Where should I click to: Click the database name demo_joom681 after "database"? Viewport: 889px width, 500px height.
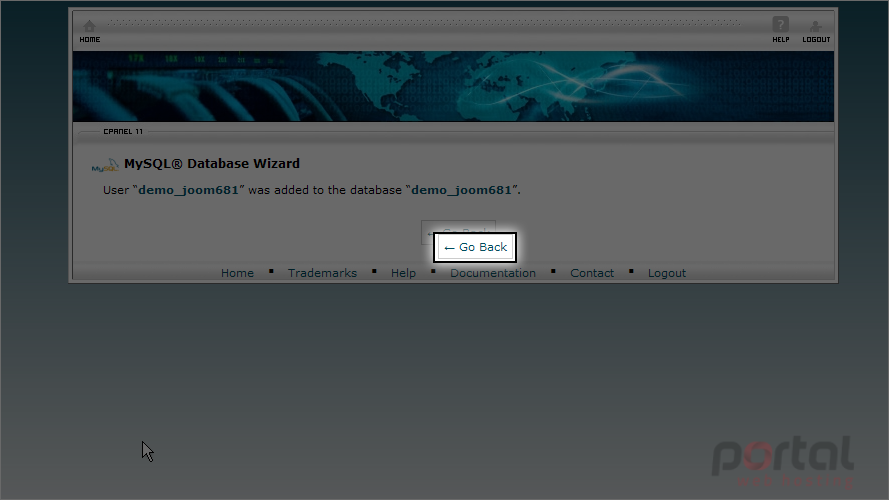(x=461, y=190)
